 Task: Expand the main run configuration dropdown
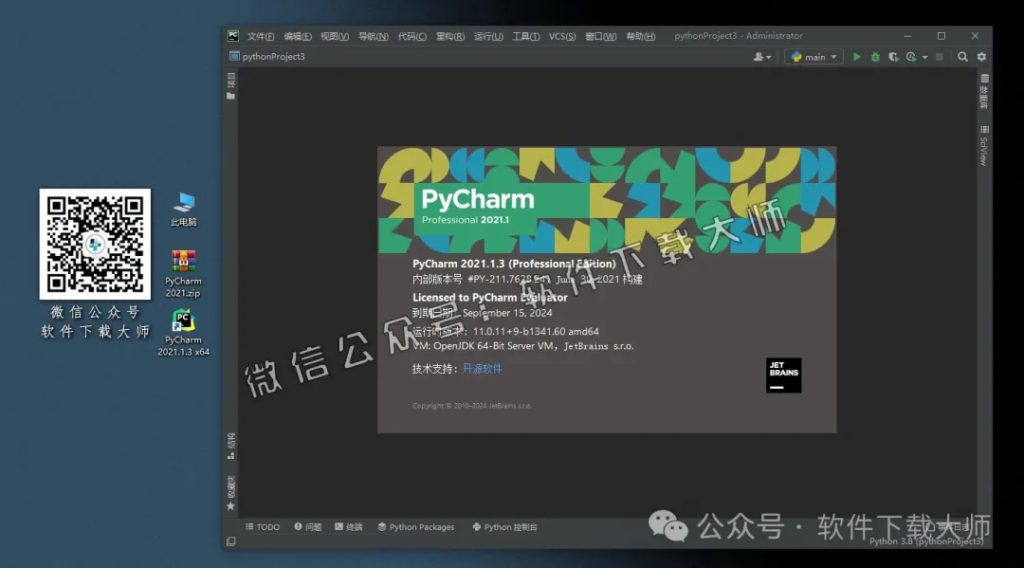coord(814,57)
